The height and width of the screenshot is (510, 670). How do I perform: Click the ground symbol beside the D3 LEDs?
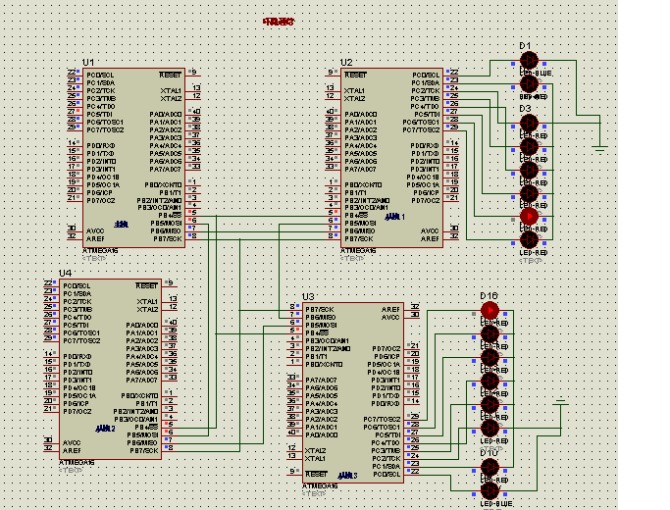[600, 146]
